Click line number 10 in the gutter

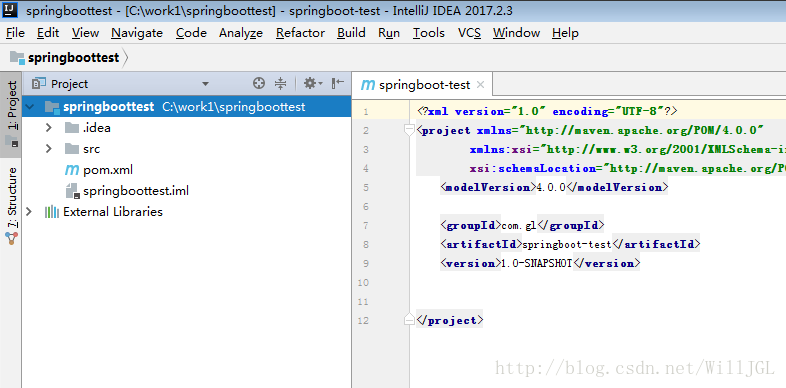(363, 283)
